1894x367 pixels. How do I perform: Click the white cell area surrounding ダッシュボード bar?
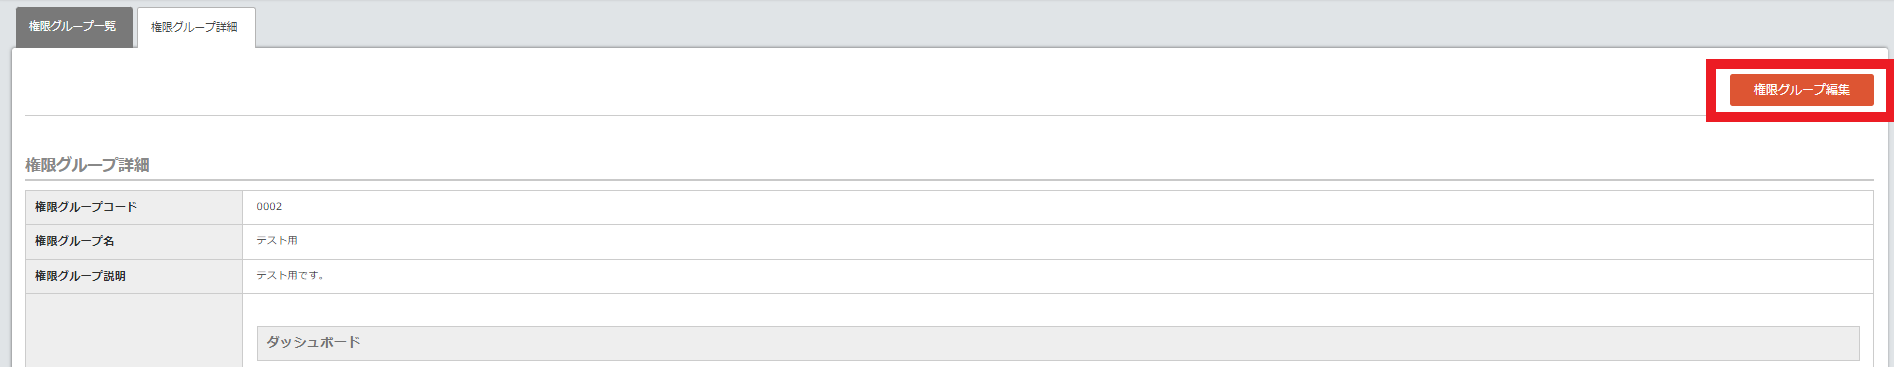tap(1058, 310)
